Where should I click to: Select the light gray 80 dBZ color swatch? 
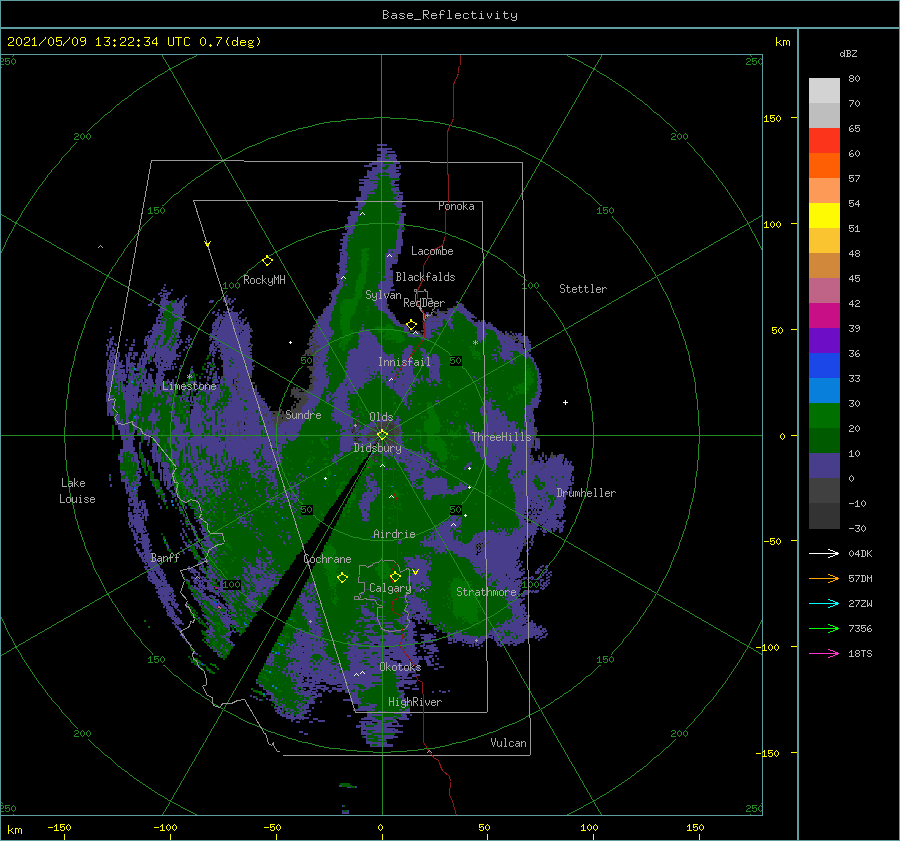coord(824,91)
